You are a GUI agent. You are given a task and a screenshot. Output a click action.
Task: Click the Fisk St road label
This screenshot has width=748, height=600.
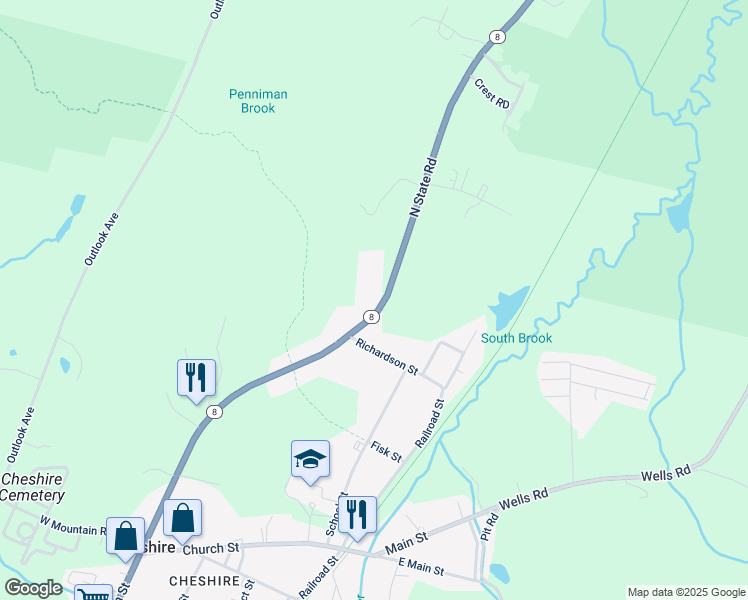[386, 452]
